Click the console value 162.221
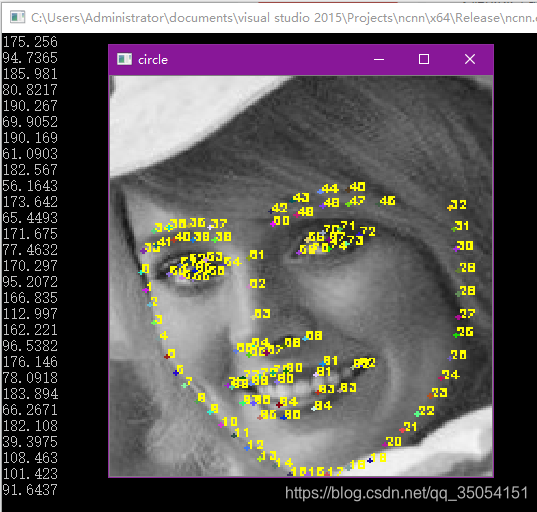The height and width of the screenshot is (512, 537). [x=30, y=330]
